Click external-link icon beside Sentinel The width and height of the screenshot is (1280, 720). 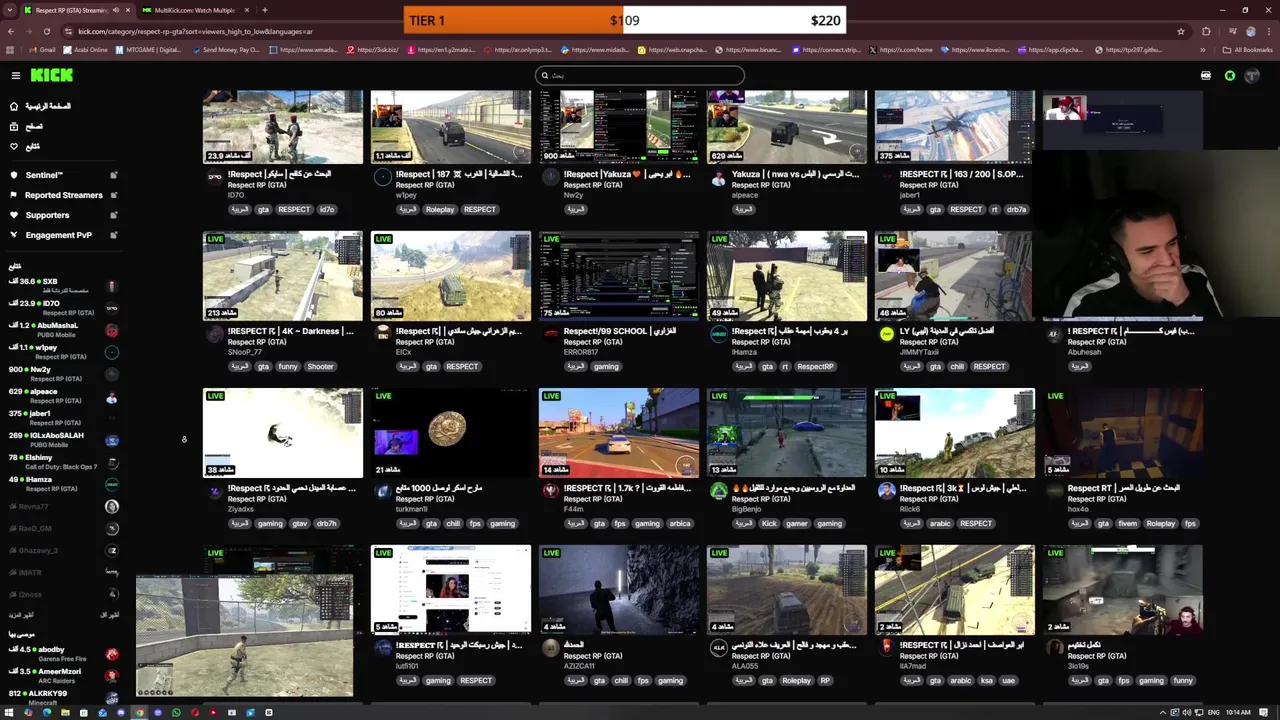pyautogui.click(x=113, y=175)
